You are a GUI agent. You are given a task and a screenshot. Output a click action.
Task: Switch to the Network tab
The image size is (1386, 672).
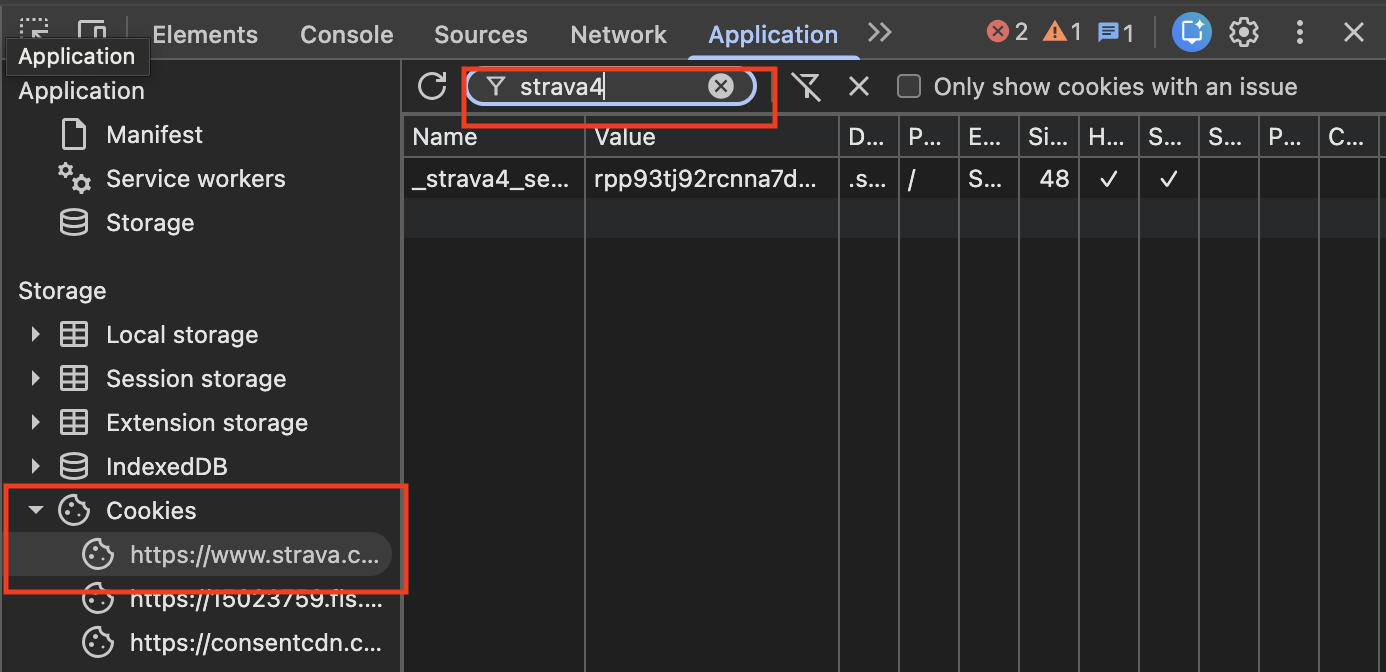(618, 34)
